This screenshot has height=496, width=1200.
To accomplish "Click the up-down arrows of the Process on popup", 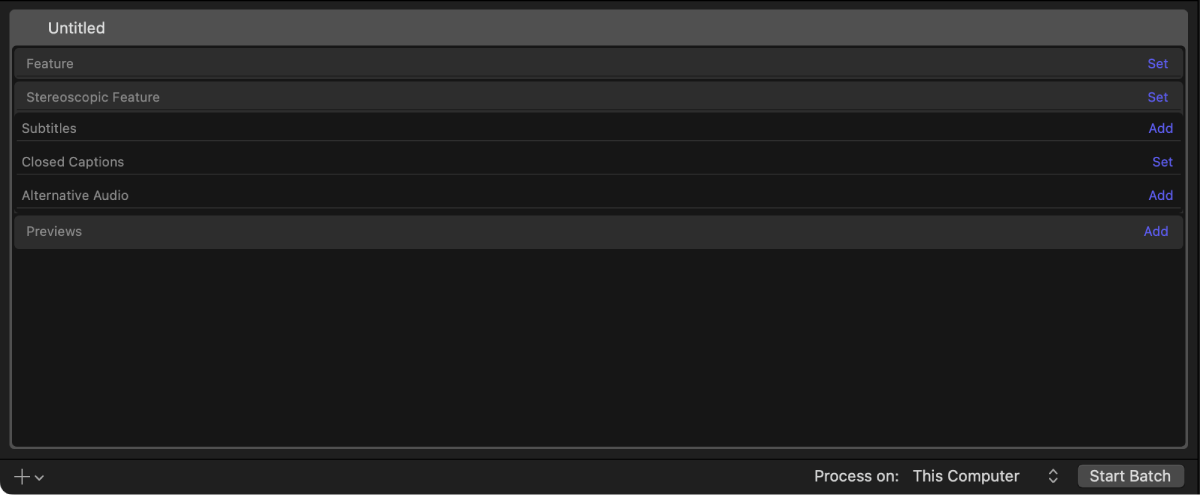I will [1052, 476].
